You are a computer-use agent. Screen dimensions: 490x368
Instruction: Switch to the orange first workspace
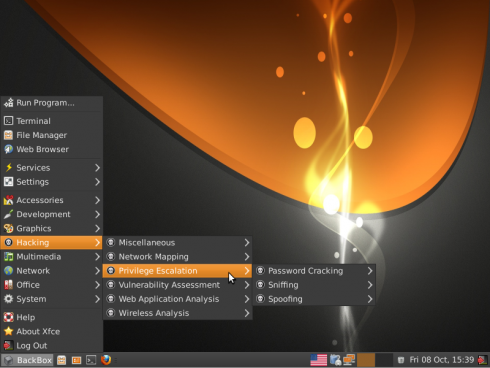coord(366,360)
